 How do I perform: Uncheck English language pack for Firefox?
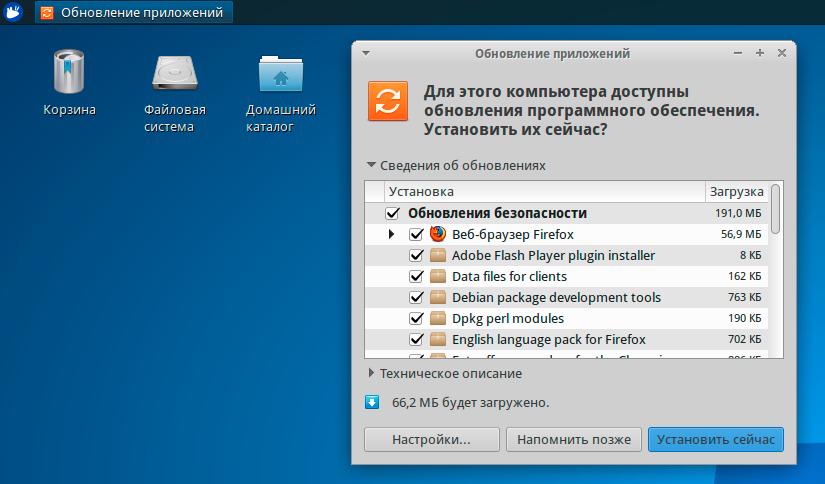point(416,339)
